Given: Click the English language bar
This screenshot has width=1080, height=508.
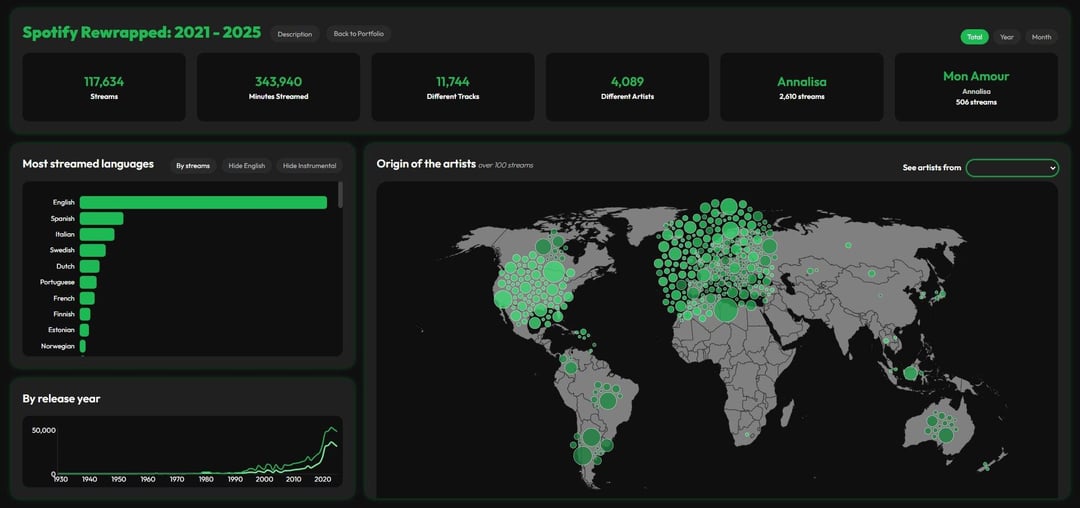Looking at the screenshot, I should [x=203, y=203].
